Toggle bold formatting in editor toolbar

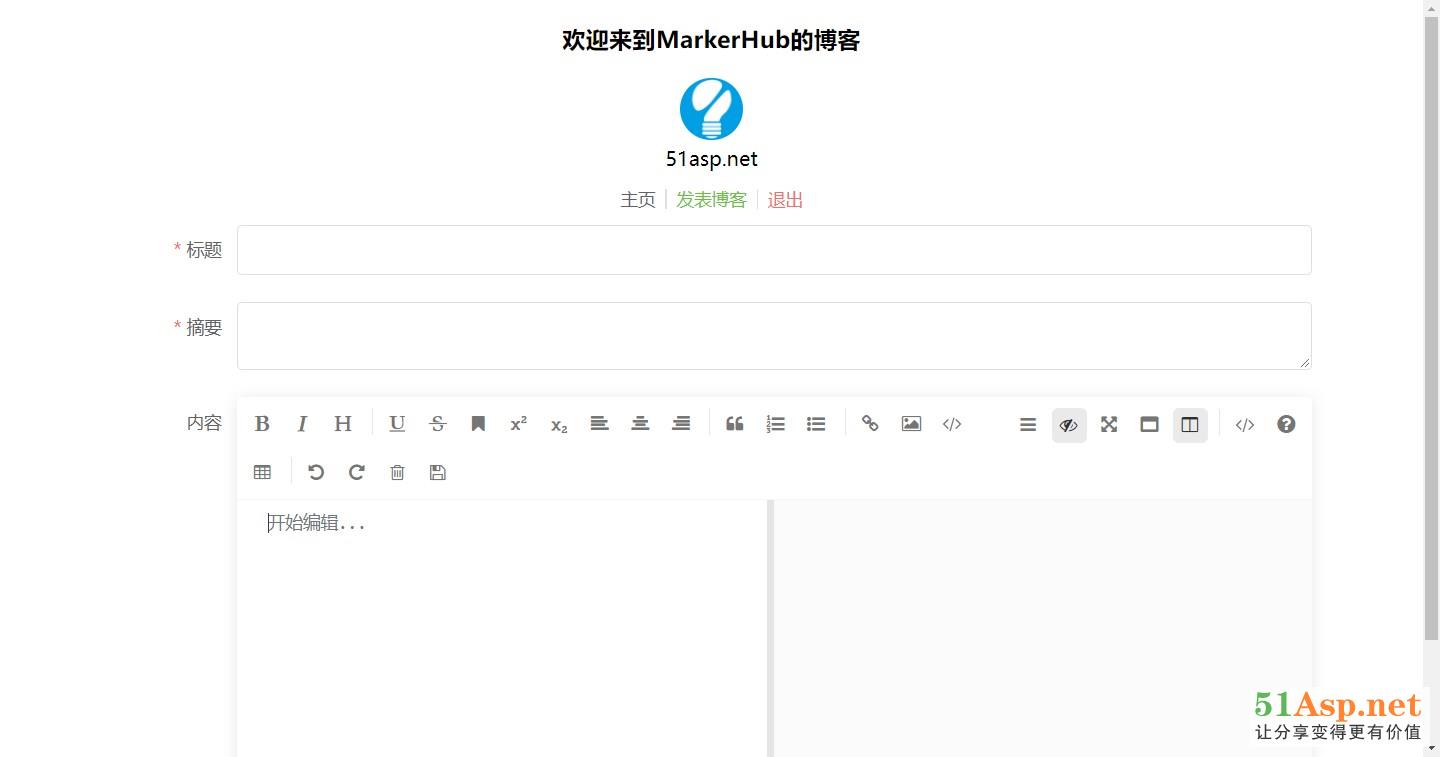[262, 424]
